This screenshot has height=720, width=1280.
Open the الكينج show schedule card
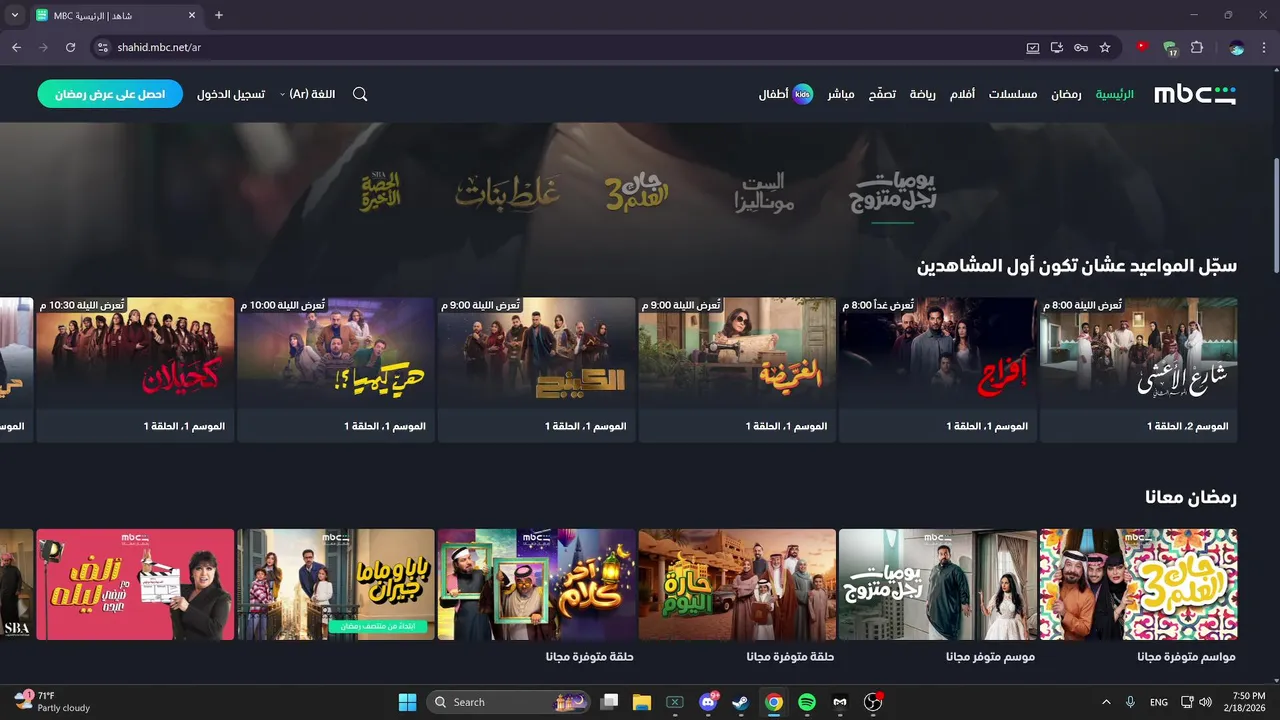coord(536,370)
